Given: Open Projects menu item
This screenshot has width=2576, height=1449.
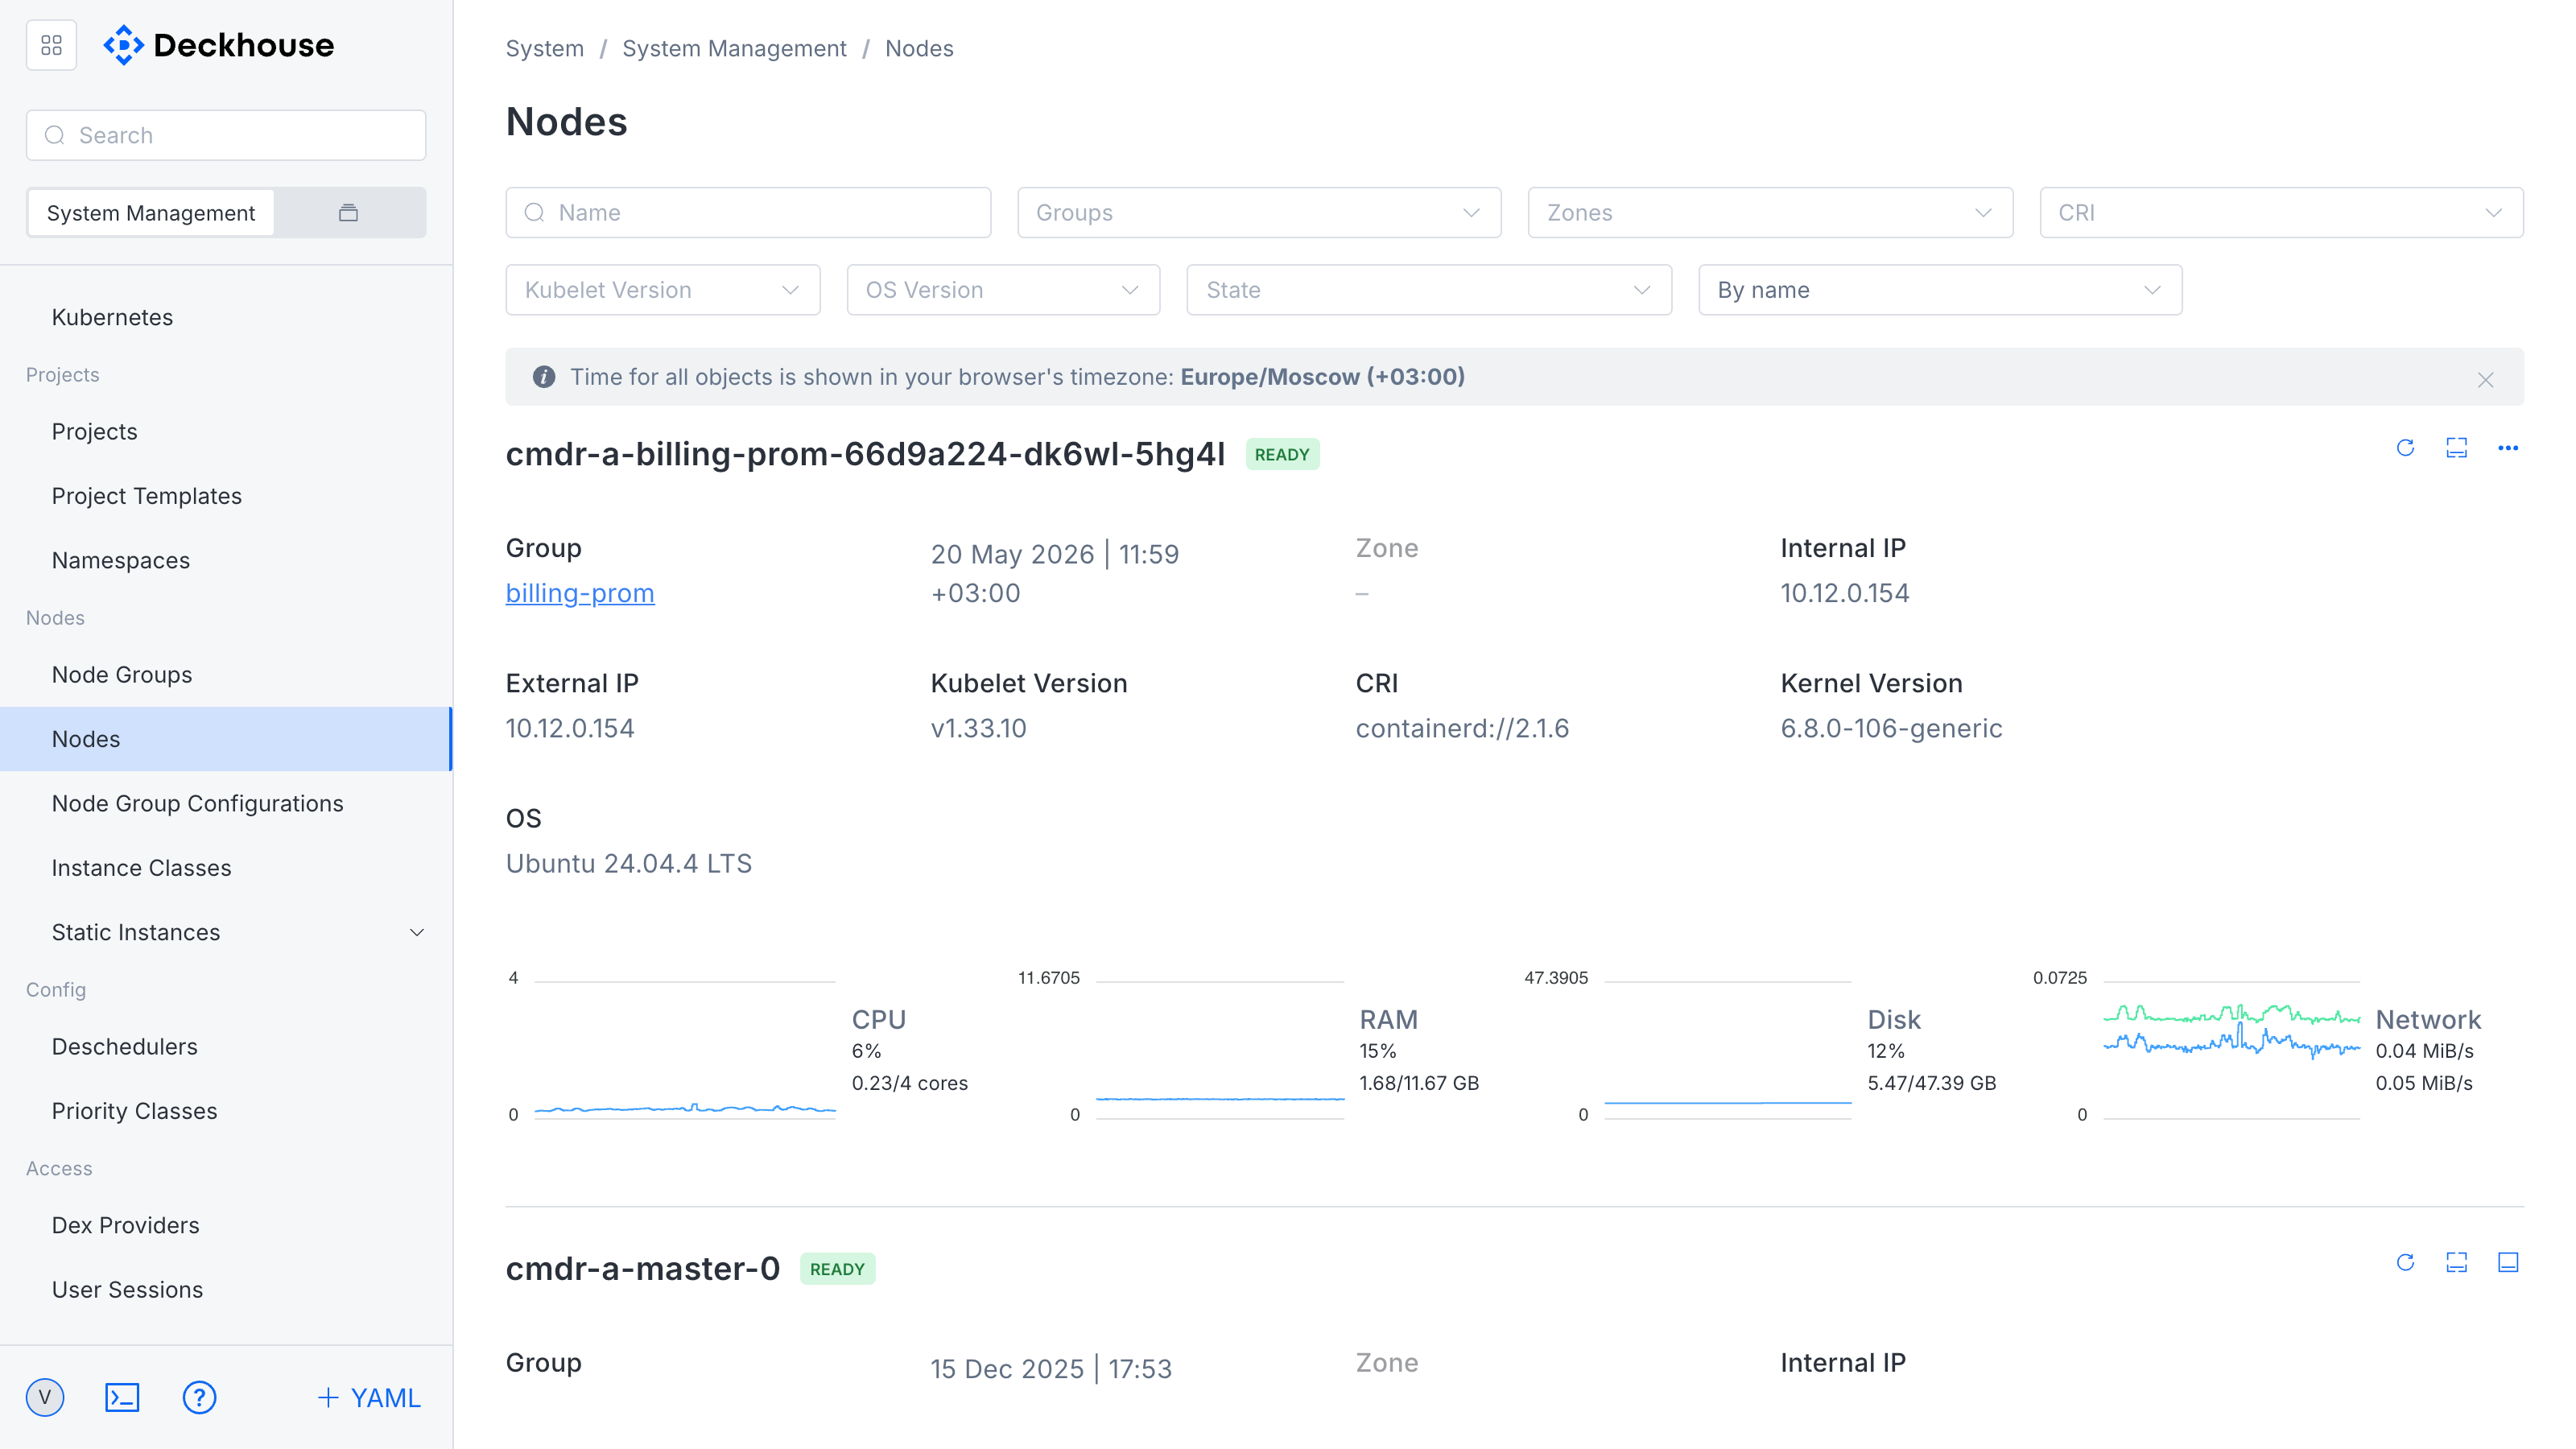Looking at the screenshot, I should pos(94,431).
